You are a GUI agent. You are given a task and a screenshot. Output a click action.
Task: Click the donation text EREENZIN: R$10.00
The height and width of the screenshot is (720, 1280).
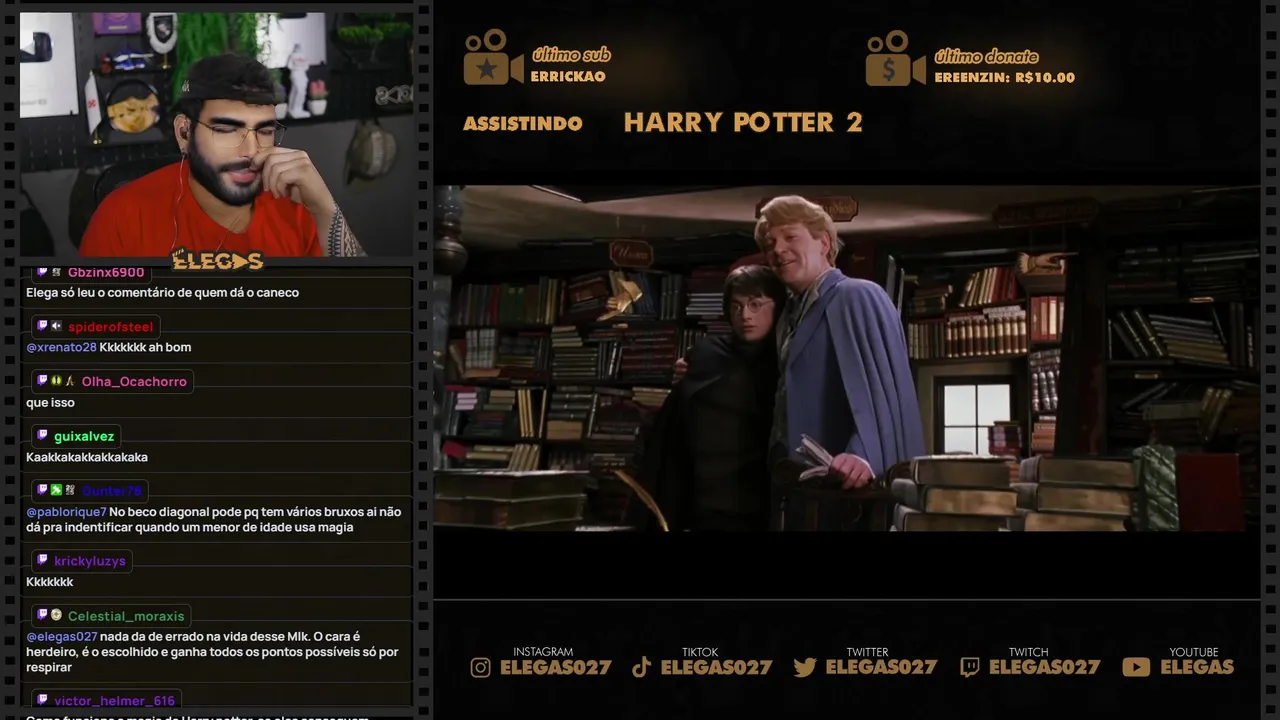pos(1005,78)
